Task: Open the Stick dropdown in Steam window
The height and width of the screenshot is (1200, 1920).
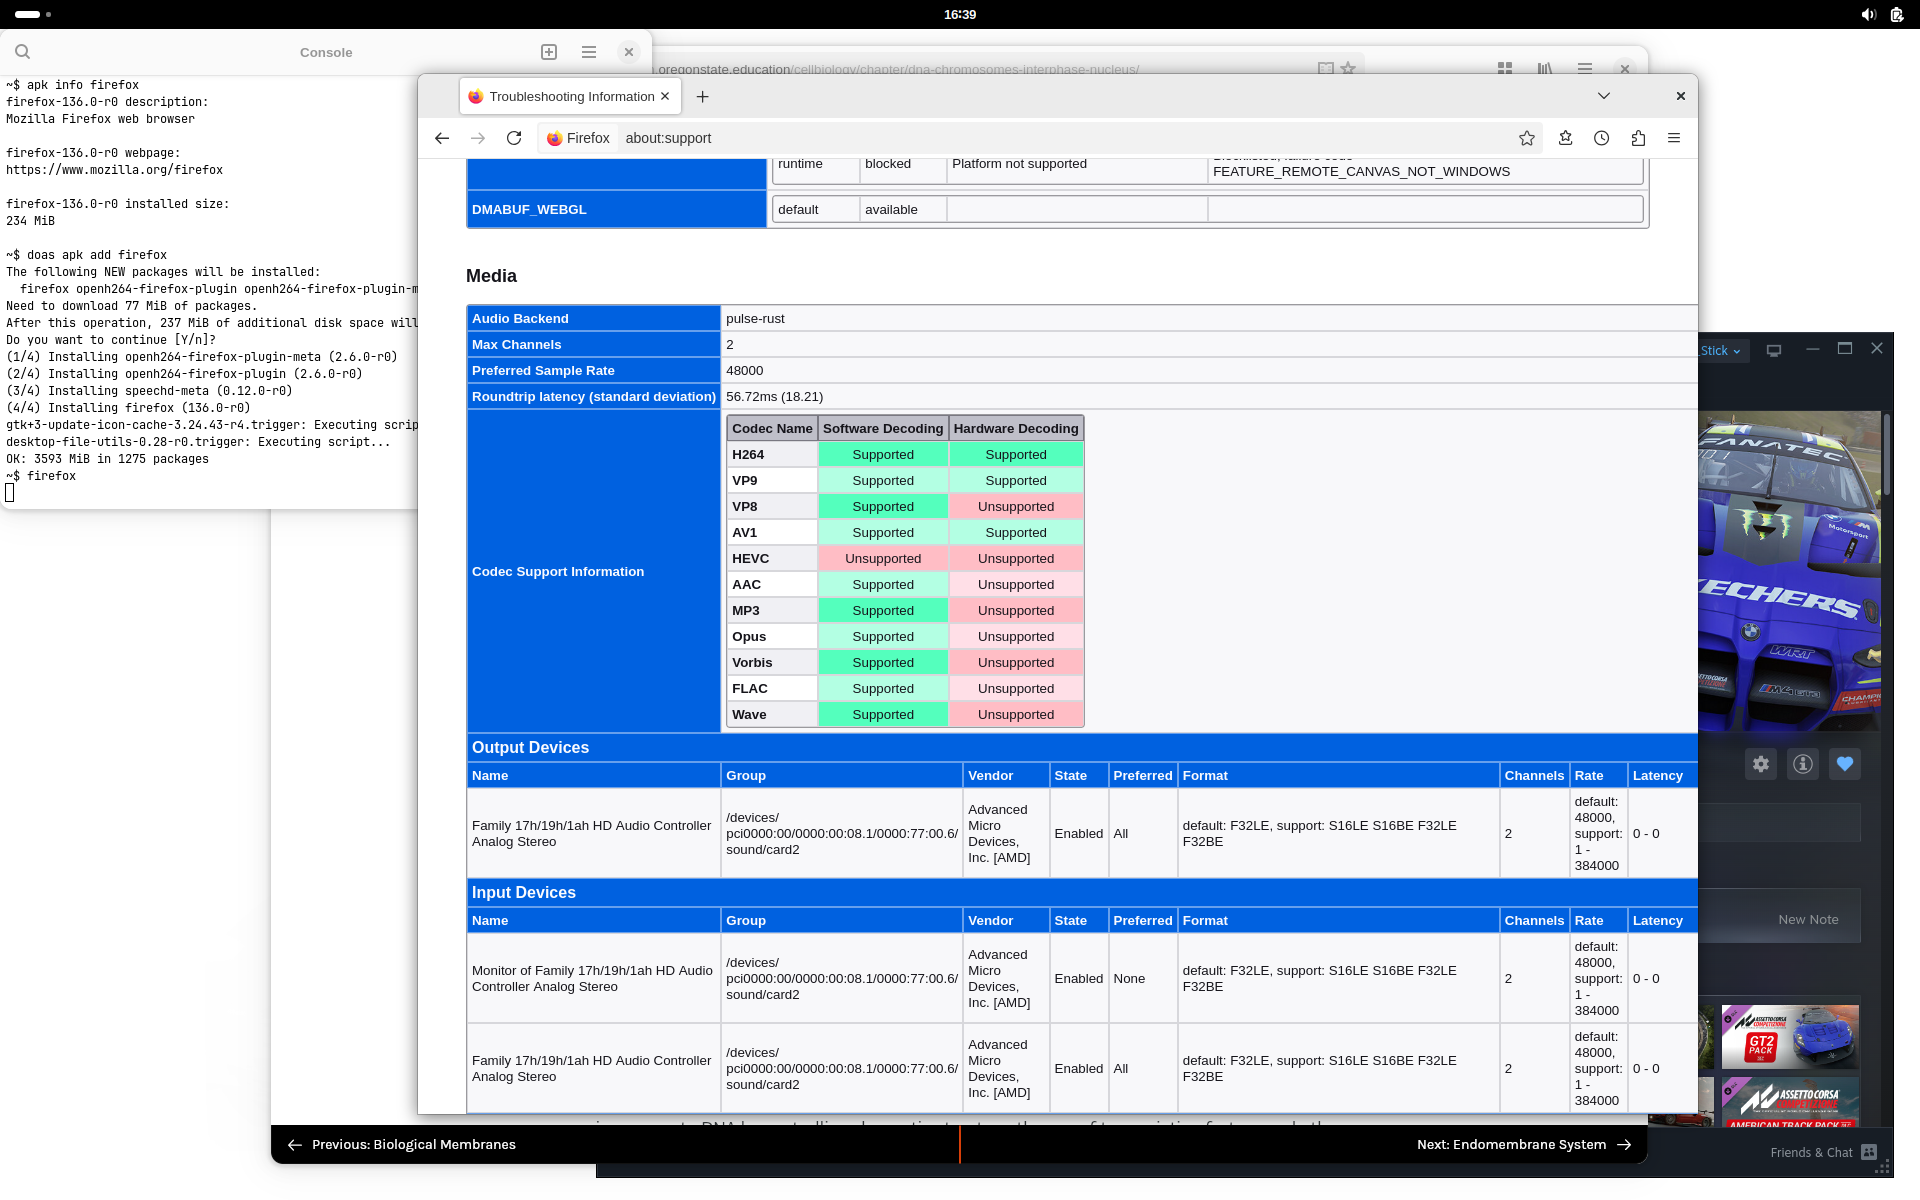Action: coord(1721,351)
